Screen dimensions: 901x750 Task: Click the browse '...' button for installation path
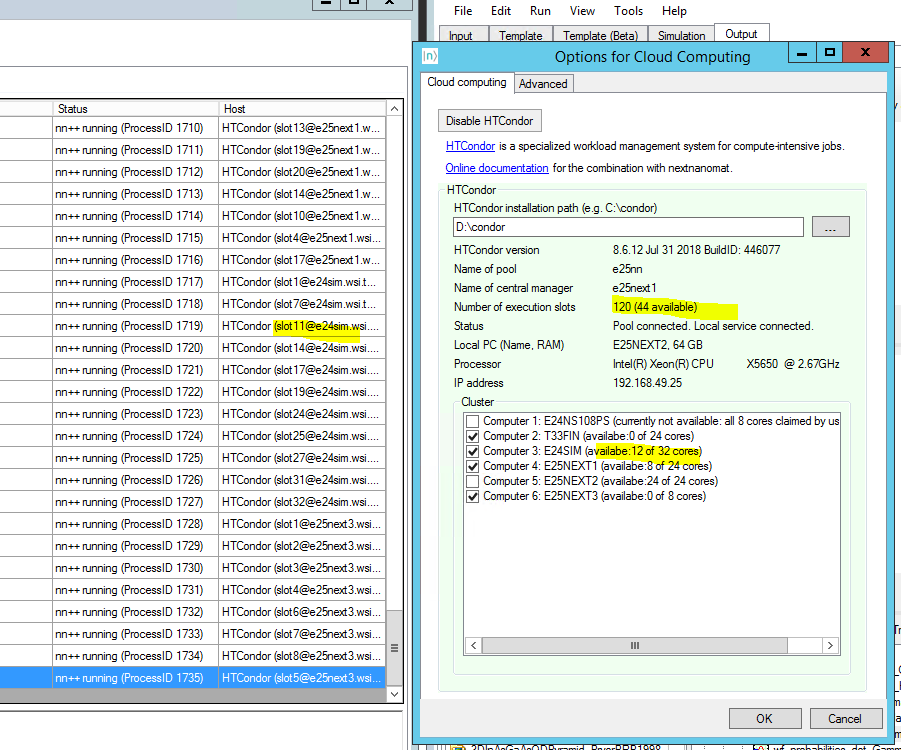pos(830,227)
